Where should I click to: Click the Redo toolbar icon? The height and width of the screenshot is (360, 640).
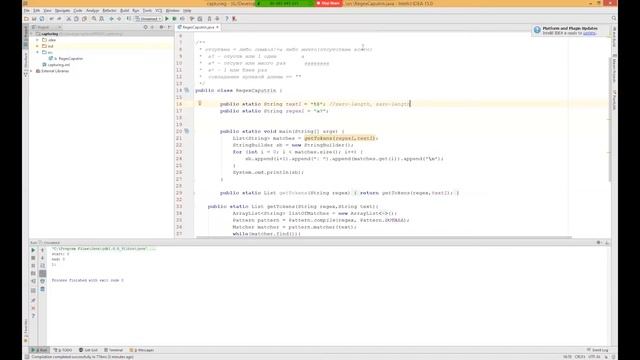point(59,19)
